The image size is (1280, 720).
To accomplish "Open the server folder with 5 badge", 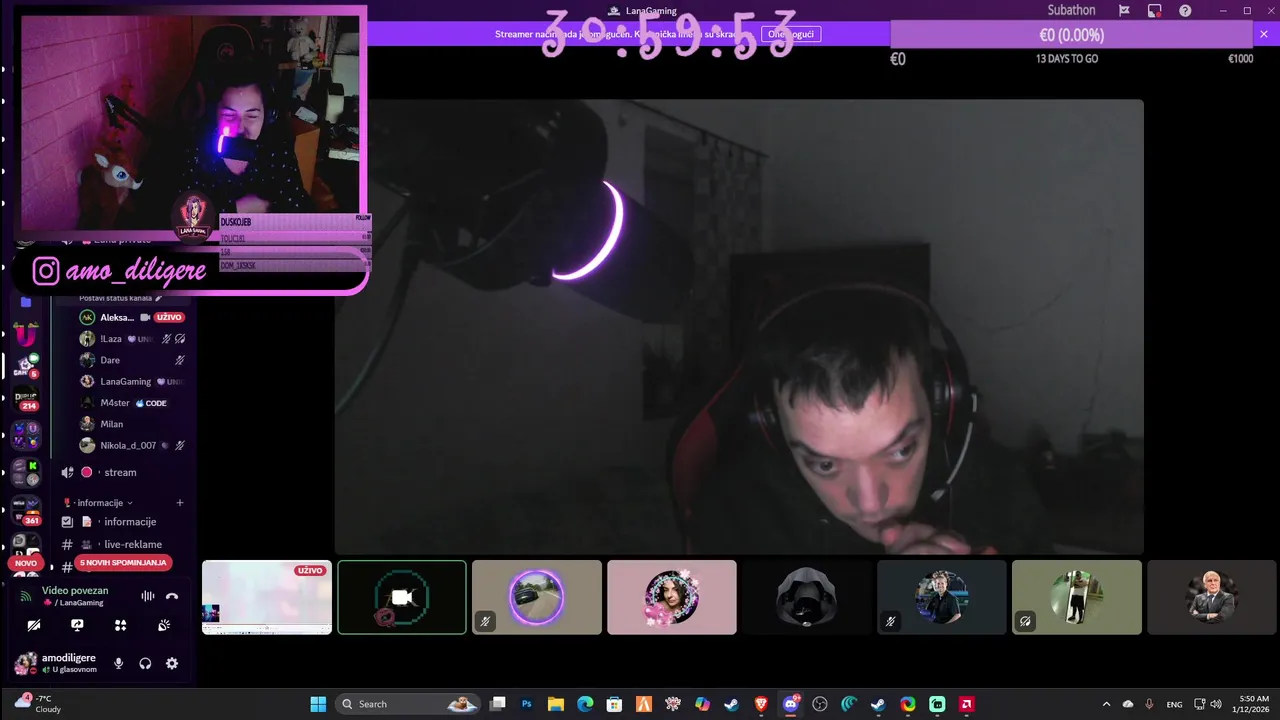I will [x=26, y=367].
